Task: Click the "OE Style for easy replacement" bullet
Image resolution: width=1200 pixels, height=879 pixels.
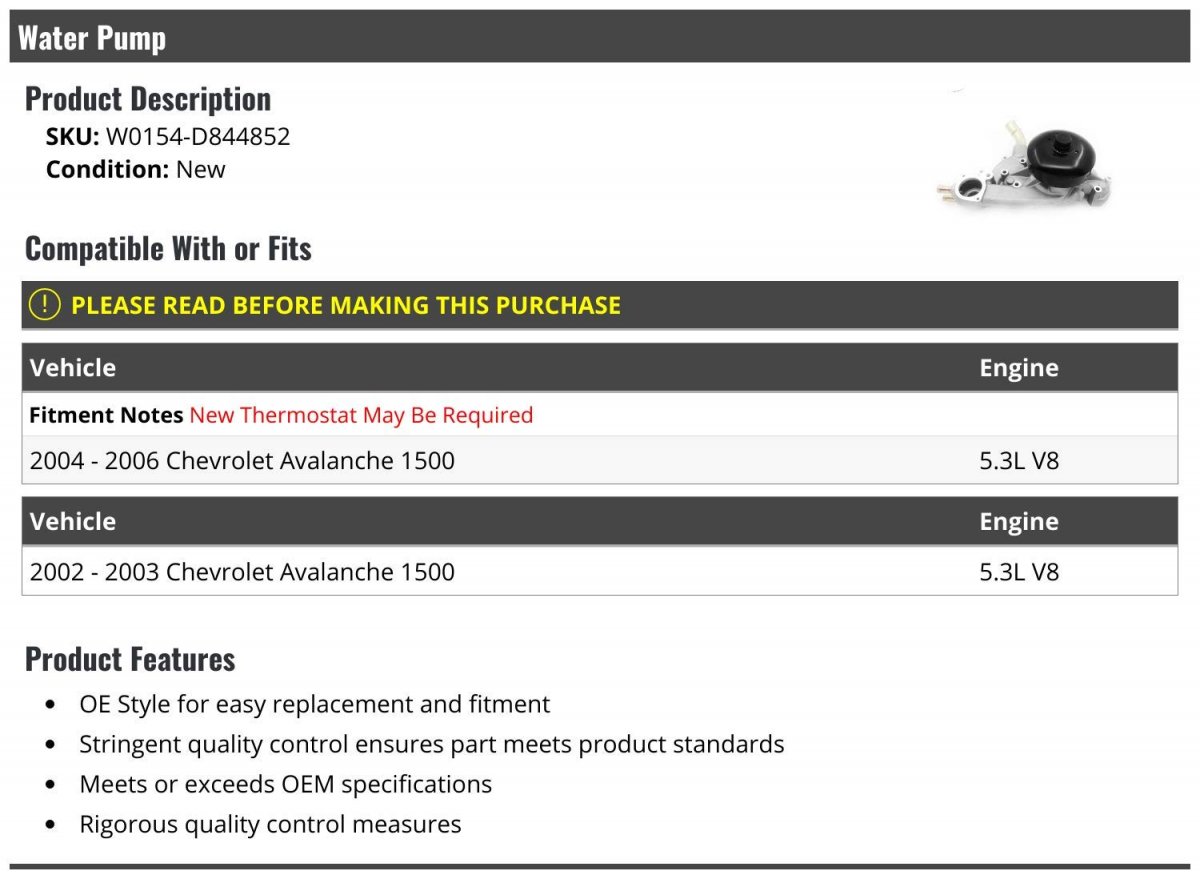Action: pos(314,704)
